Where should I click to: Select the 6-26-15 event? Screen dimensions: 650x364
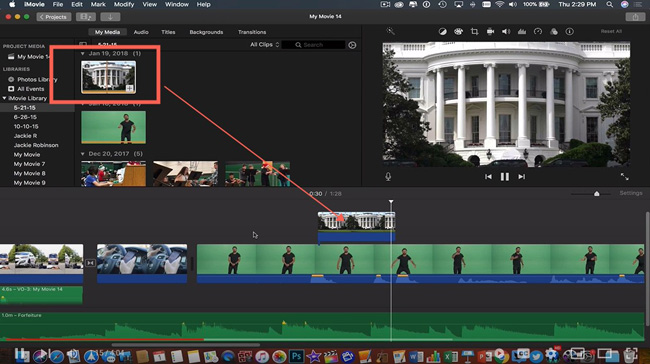(x=25, y=117)
